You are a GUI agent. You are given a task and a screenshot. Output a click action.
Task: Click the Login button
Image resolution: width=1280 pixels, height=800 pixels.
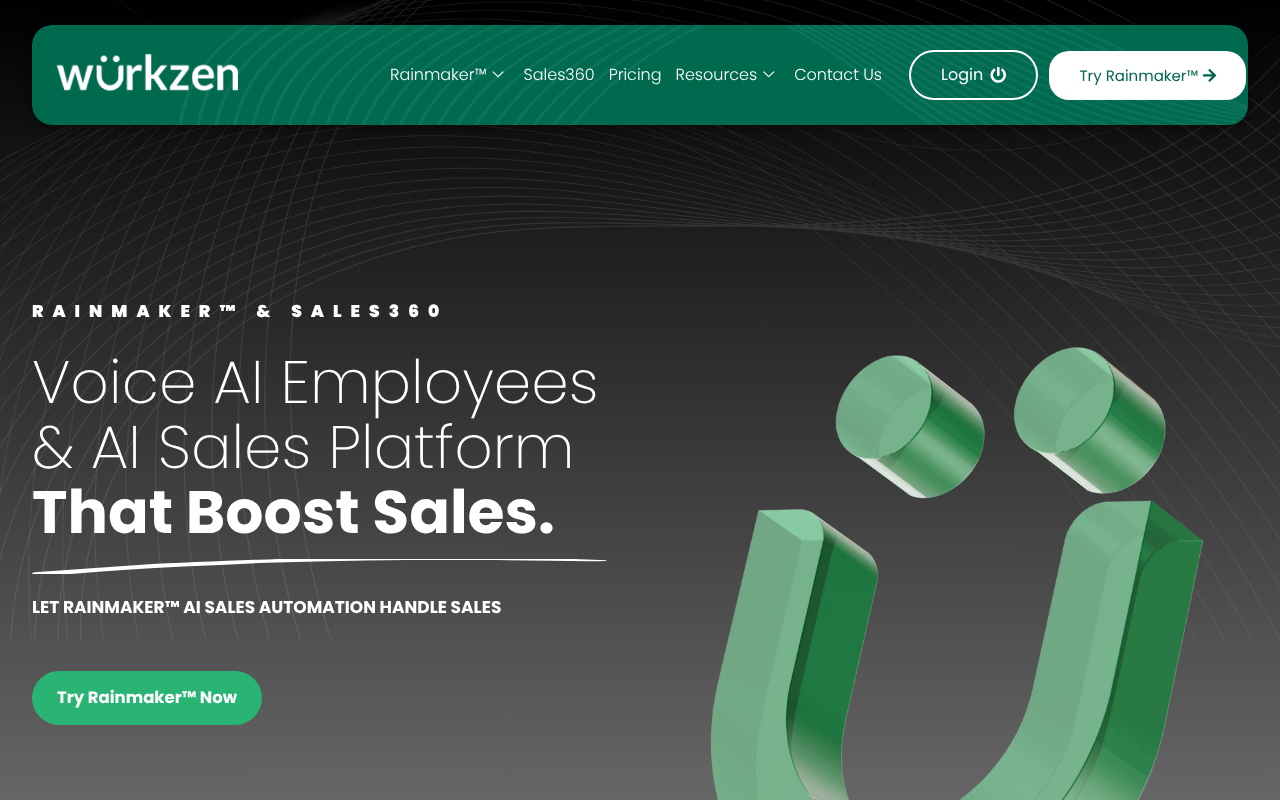coord(973,75)
